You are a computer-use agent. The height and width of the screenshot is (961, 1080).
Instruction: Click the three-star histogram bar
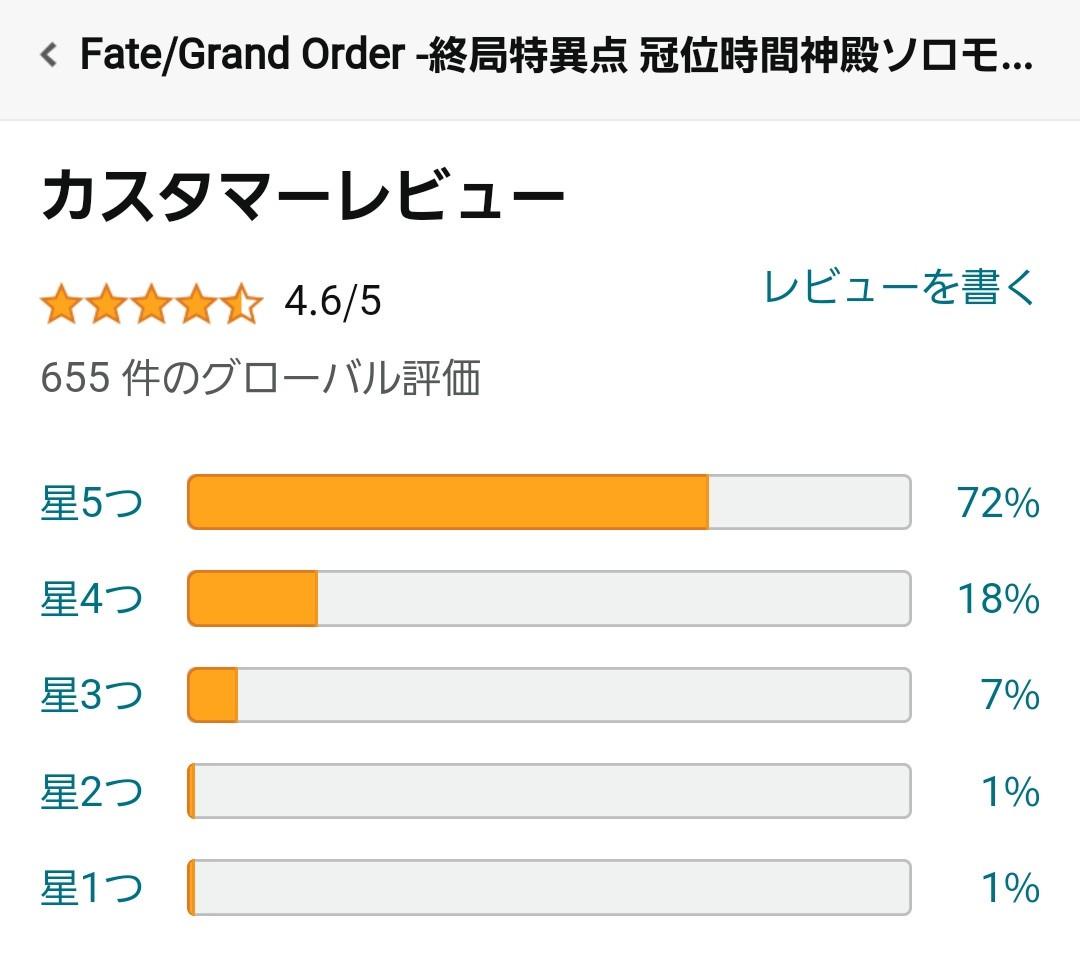tap(549, 695)
